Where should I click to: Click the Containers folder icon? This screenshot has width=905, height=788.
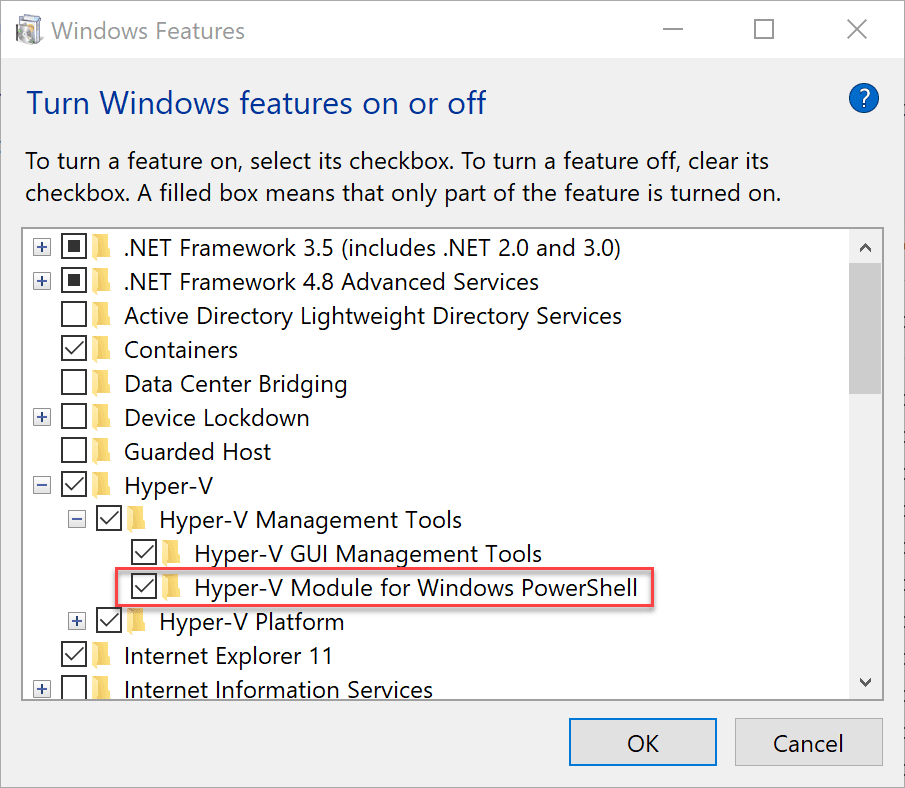point(101,349)
